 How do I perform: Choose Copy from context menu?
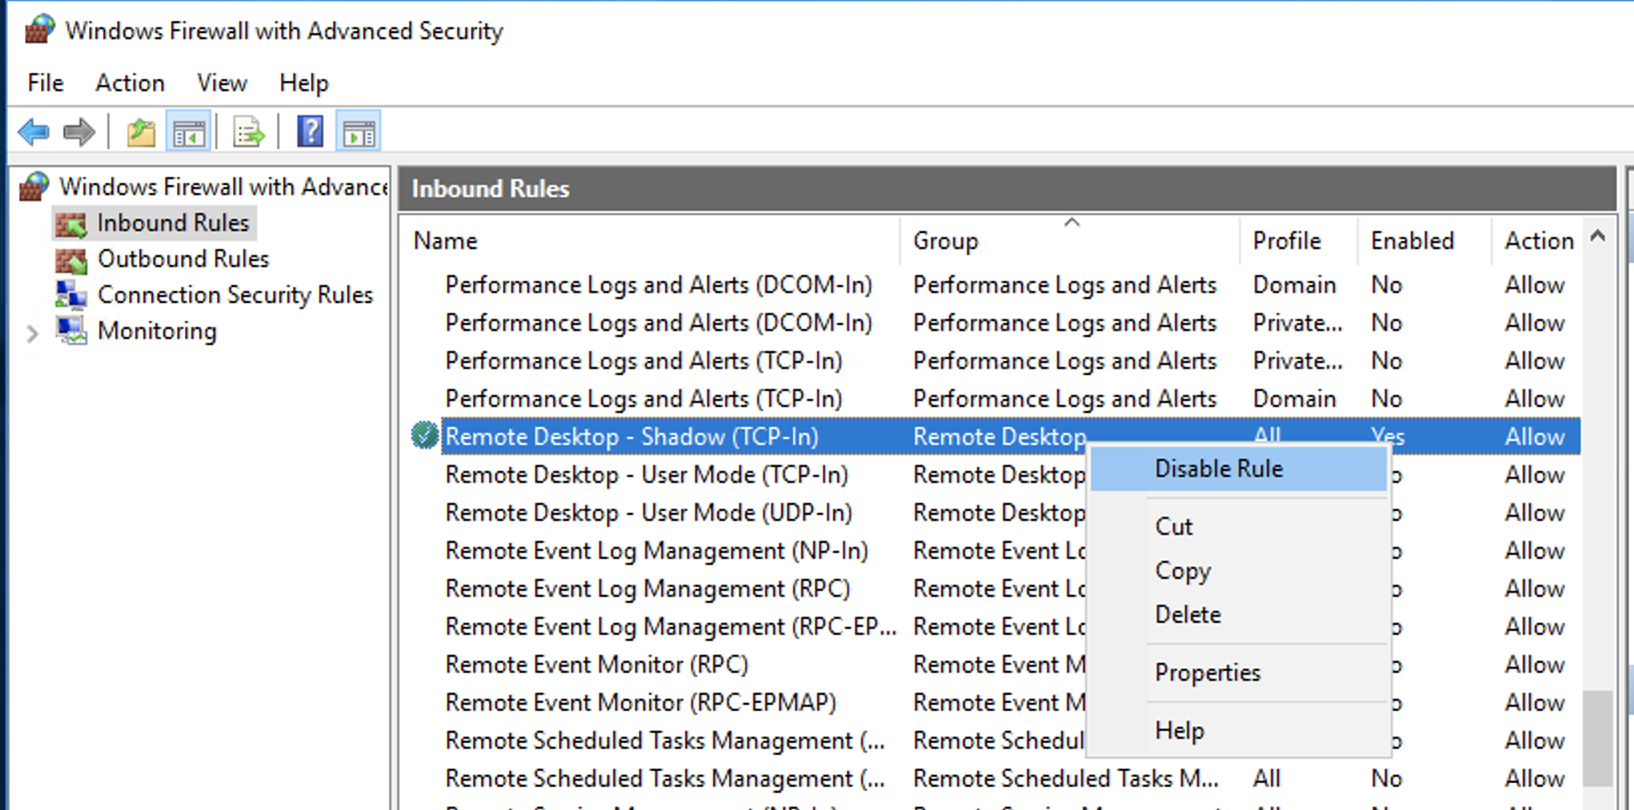click(1238, 571)
